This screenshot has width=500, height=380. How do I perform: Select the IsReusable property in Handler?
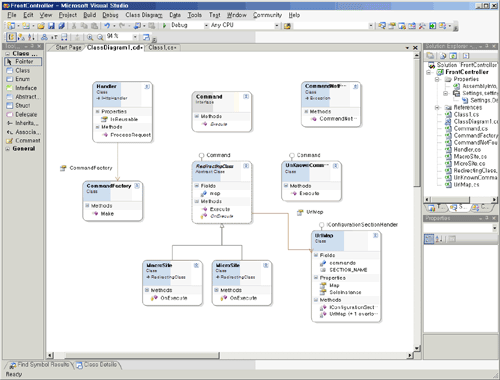pyautogui.click(x=124, y=119)
